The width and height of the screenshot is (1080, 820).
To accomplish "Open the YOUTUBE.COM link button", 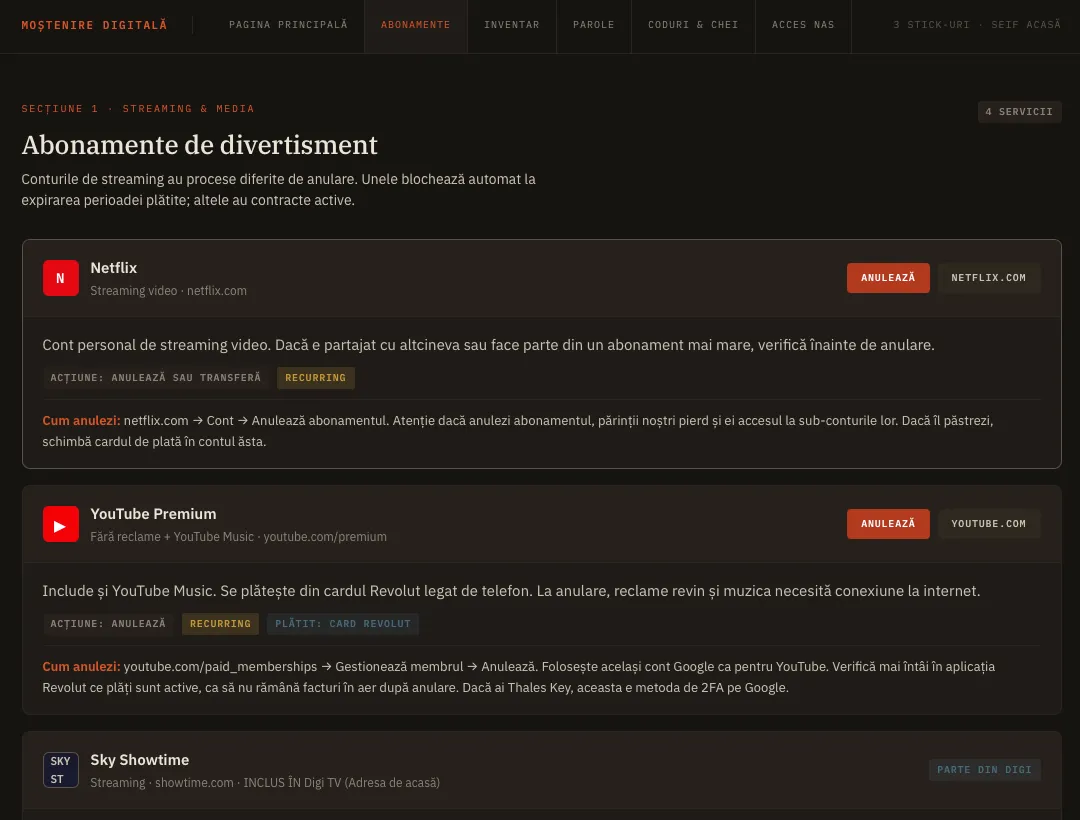I will pyautogui.click(x=988, y=524).
